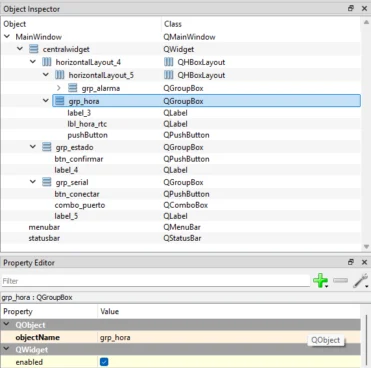The image size is (371, 368).
Task: Collapse the QWidget property section
Action: (6, 349)
